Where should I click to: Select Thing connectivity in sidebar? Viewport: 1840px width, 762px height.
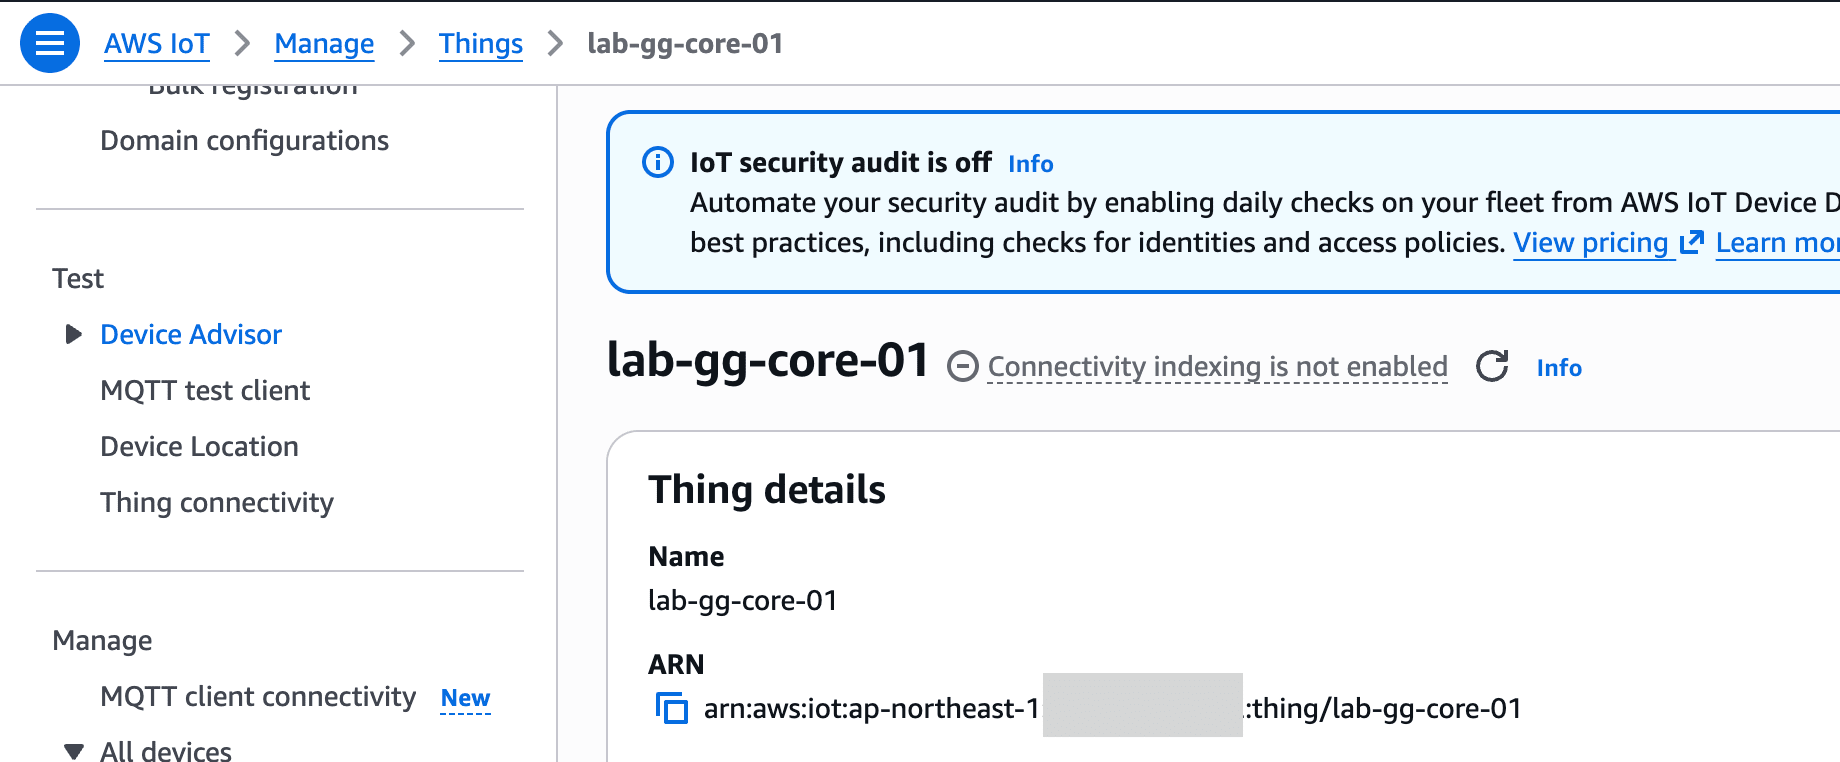pos(217,502)
